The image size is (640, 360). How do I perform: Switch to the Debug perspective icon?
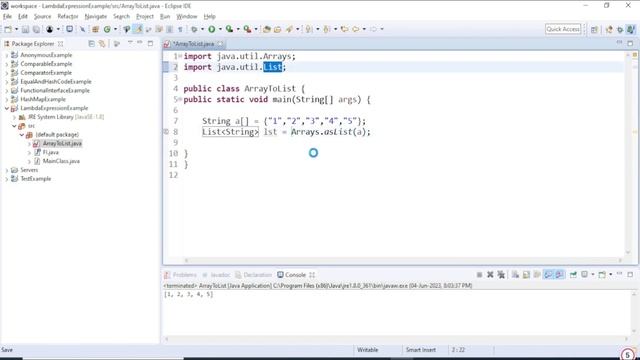[x=620, y=29]
